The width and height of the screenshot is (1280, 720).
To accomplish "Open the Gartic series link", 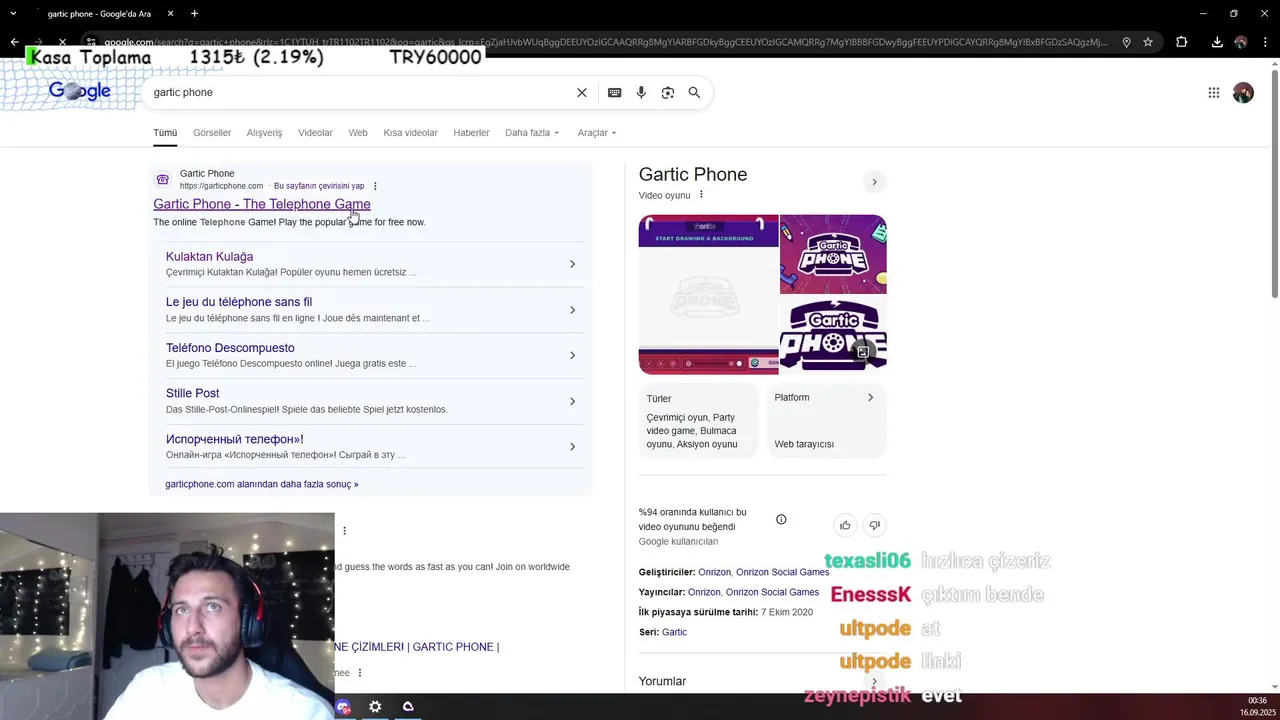I will click(x=674, y=632).
